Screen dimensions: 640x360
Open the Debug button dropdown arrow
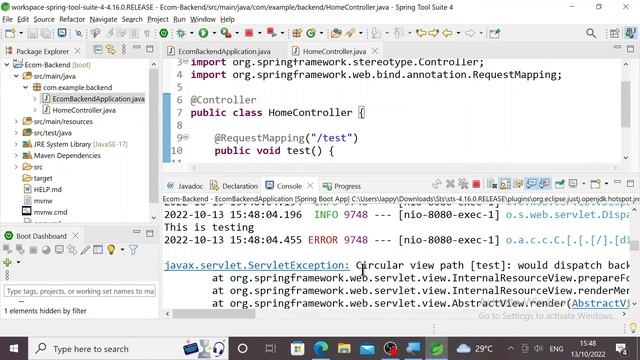(191, 33)
